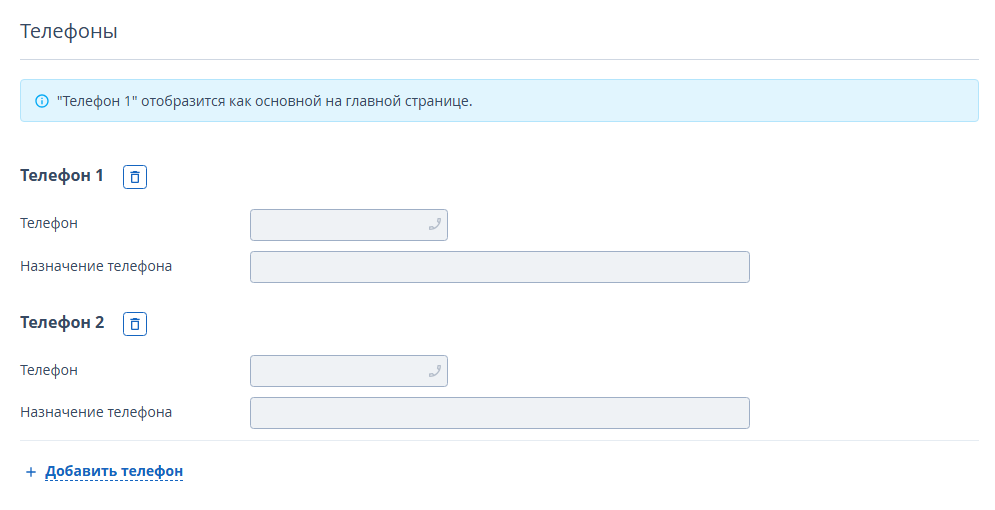
Task: Click the info icon in the blue notice
Action: tap(42, 101)
